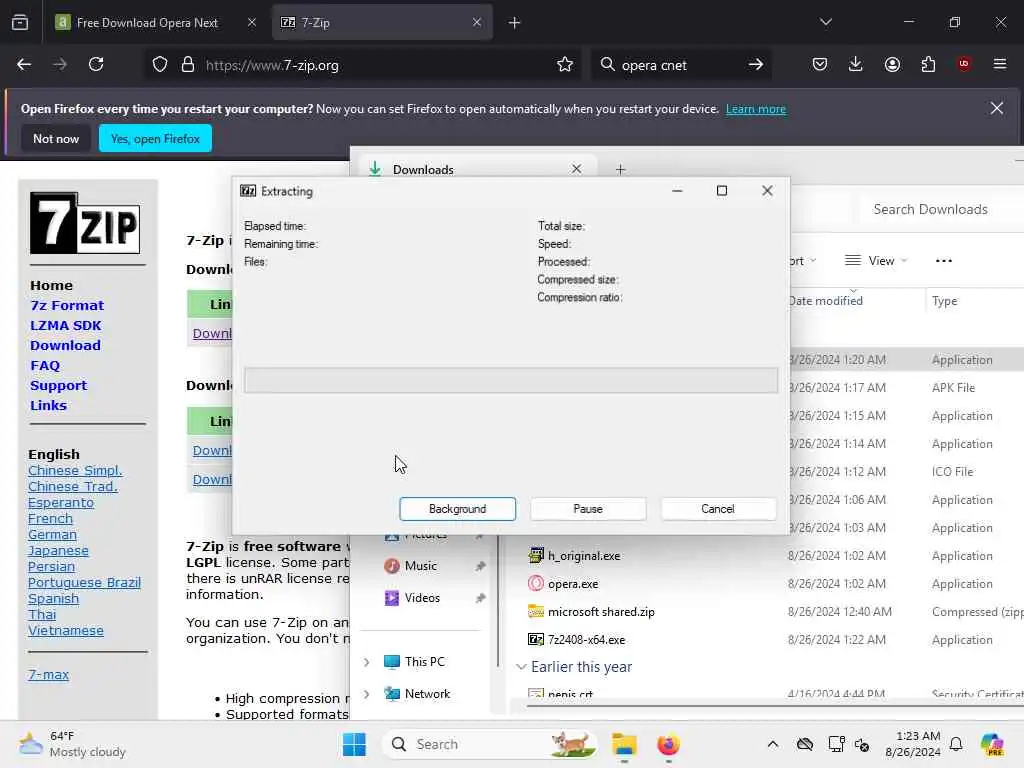The width and height of the screenshot is (1024, 768).
Task: Select opera.exe file
Action: tap(573, 584)
